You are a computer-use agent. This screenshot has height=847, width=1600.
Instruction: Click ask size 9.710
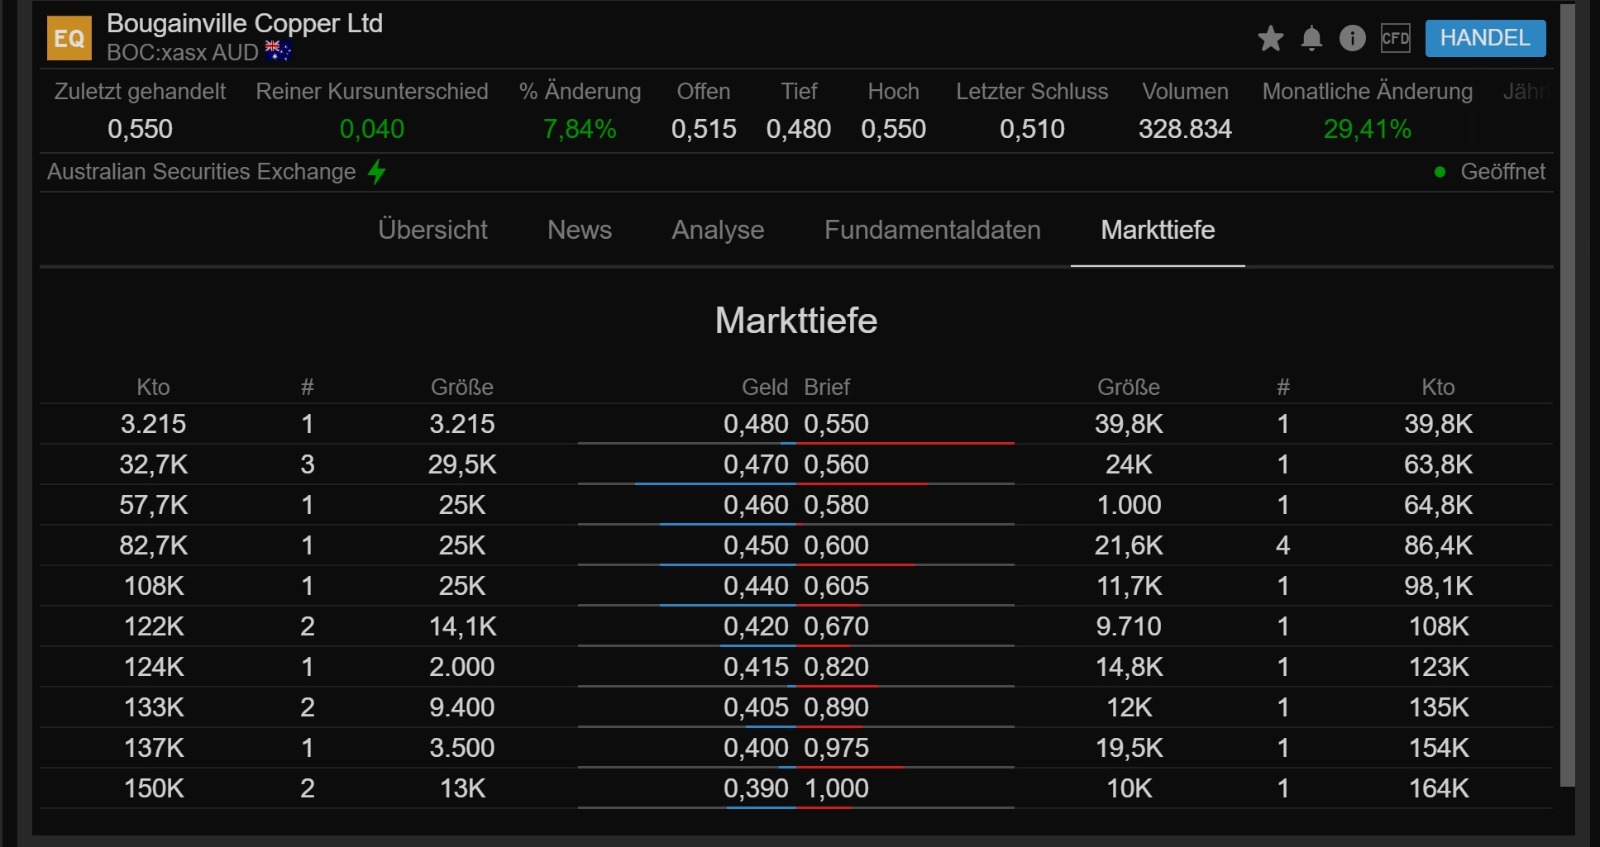tap(1129, 627)
